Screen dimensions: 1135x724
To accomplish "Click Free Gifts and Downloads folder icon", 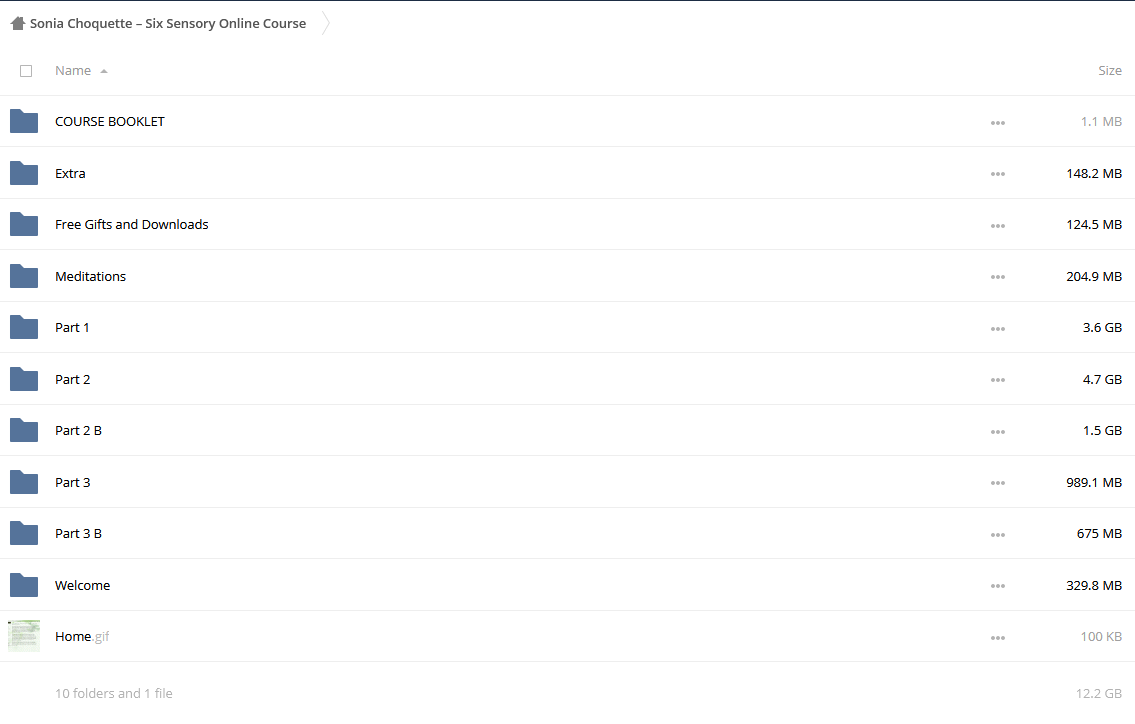I will [24, 224].
